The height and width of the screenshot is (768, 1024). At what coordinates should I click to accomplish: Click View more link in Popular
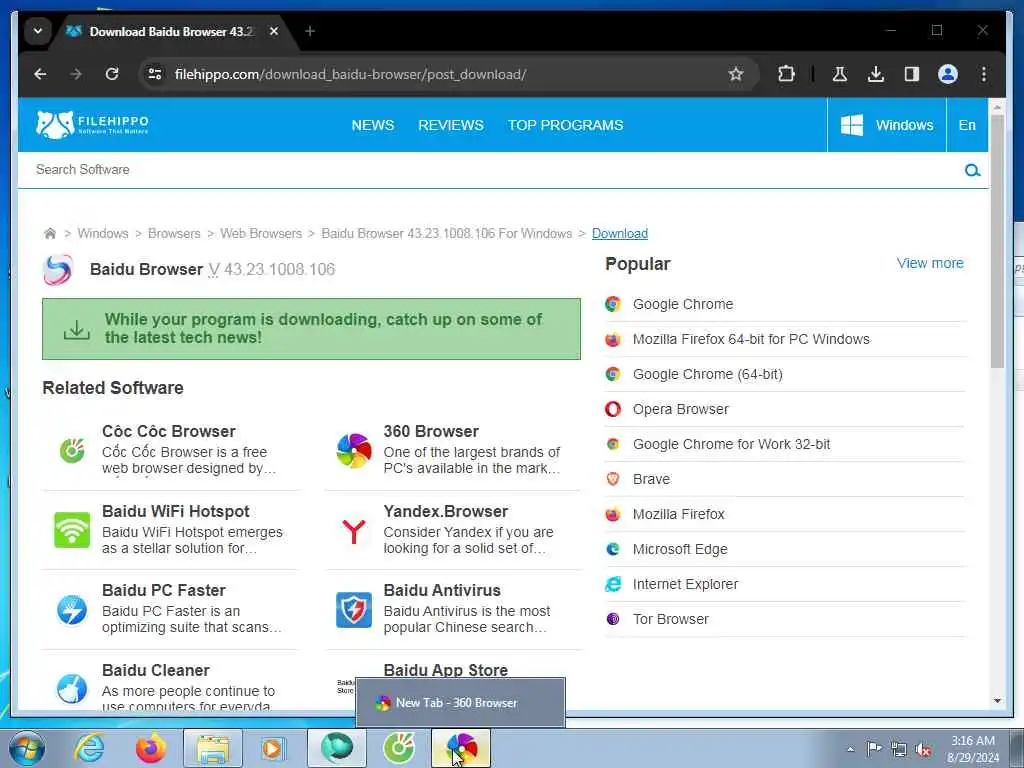930,263
